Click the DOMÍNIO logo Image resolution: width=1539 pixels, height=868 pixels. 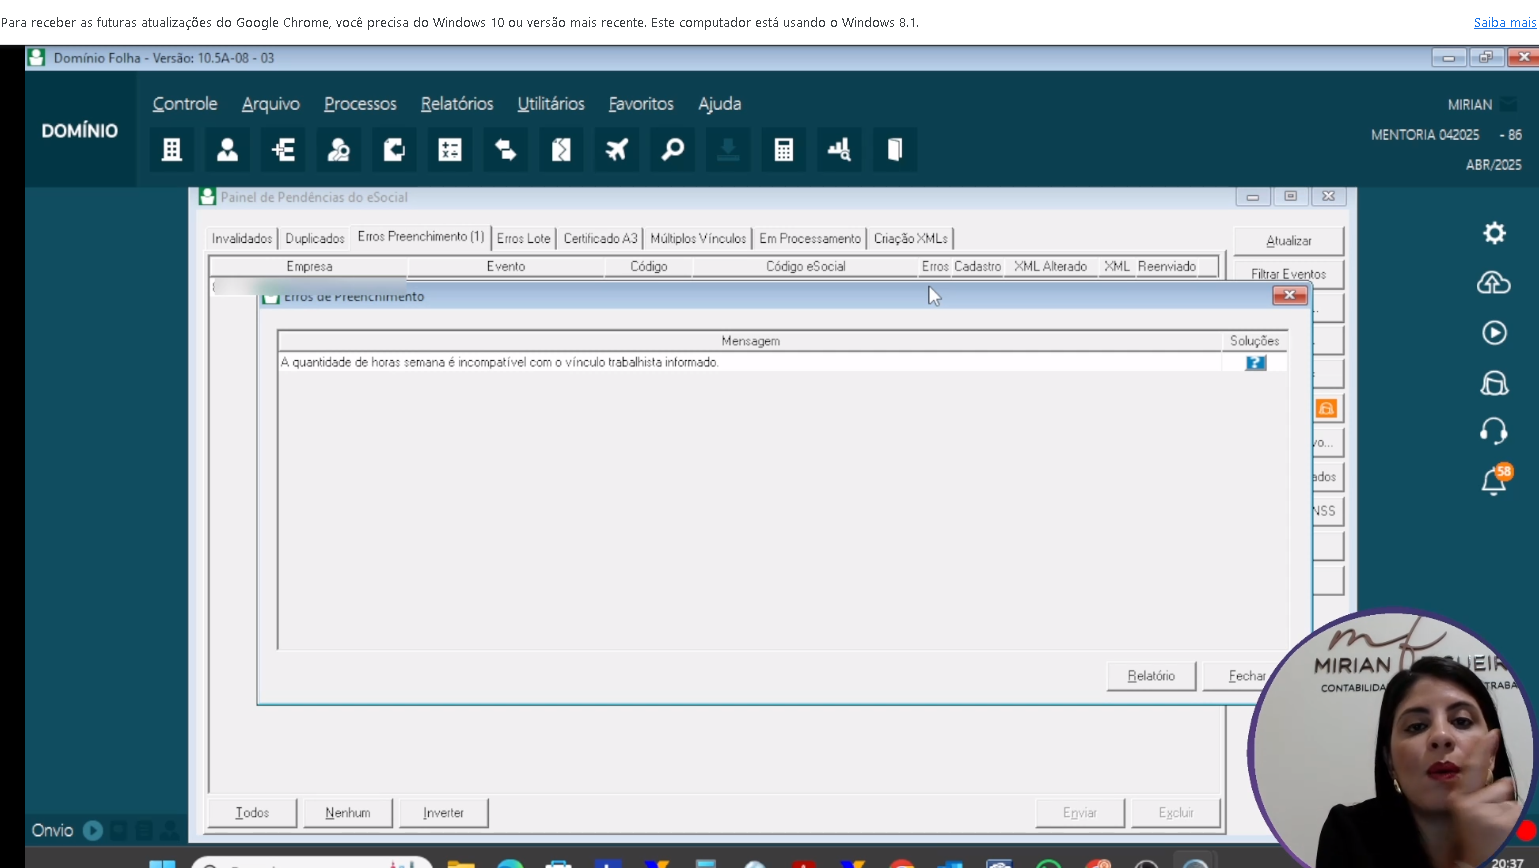tap(80, 131)
